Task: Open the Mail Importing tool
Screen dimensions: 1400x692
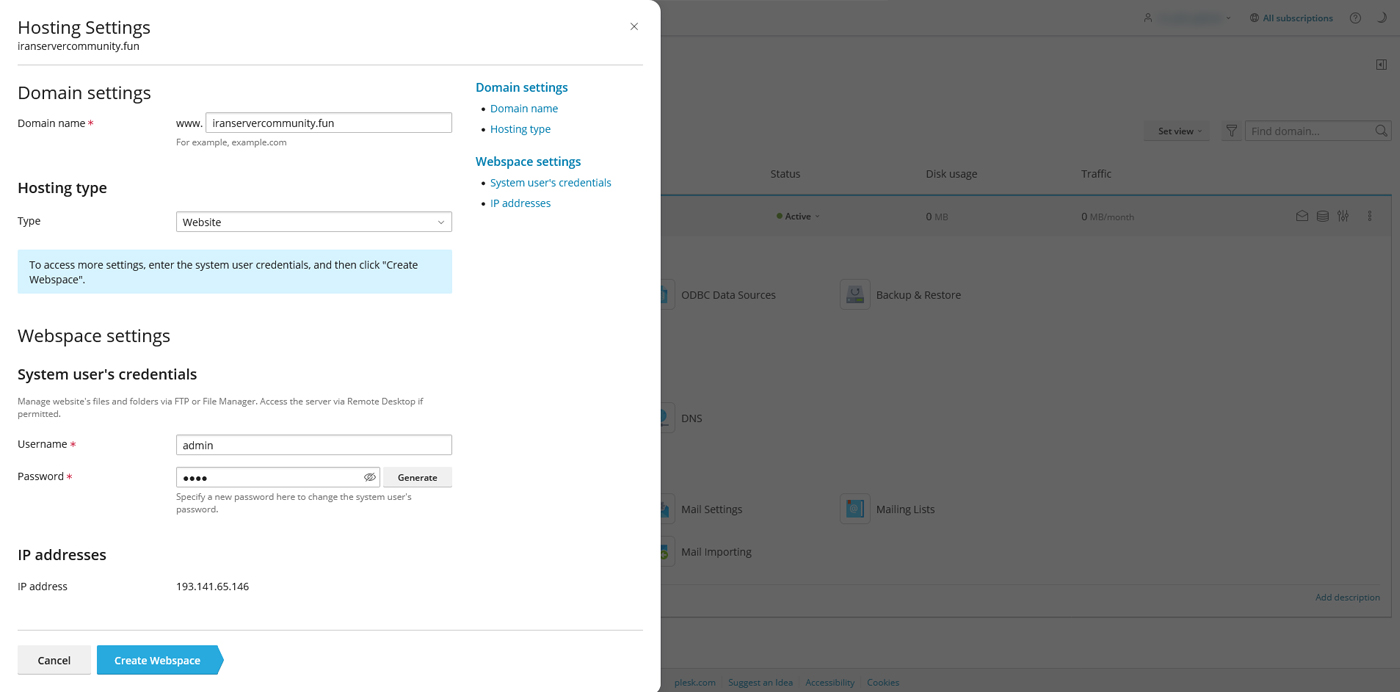Action: point(715,551)
